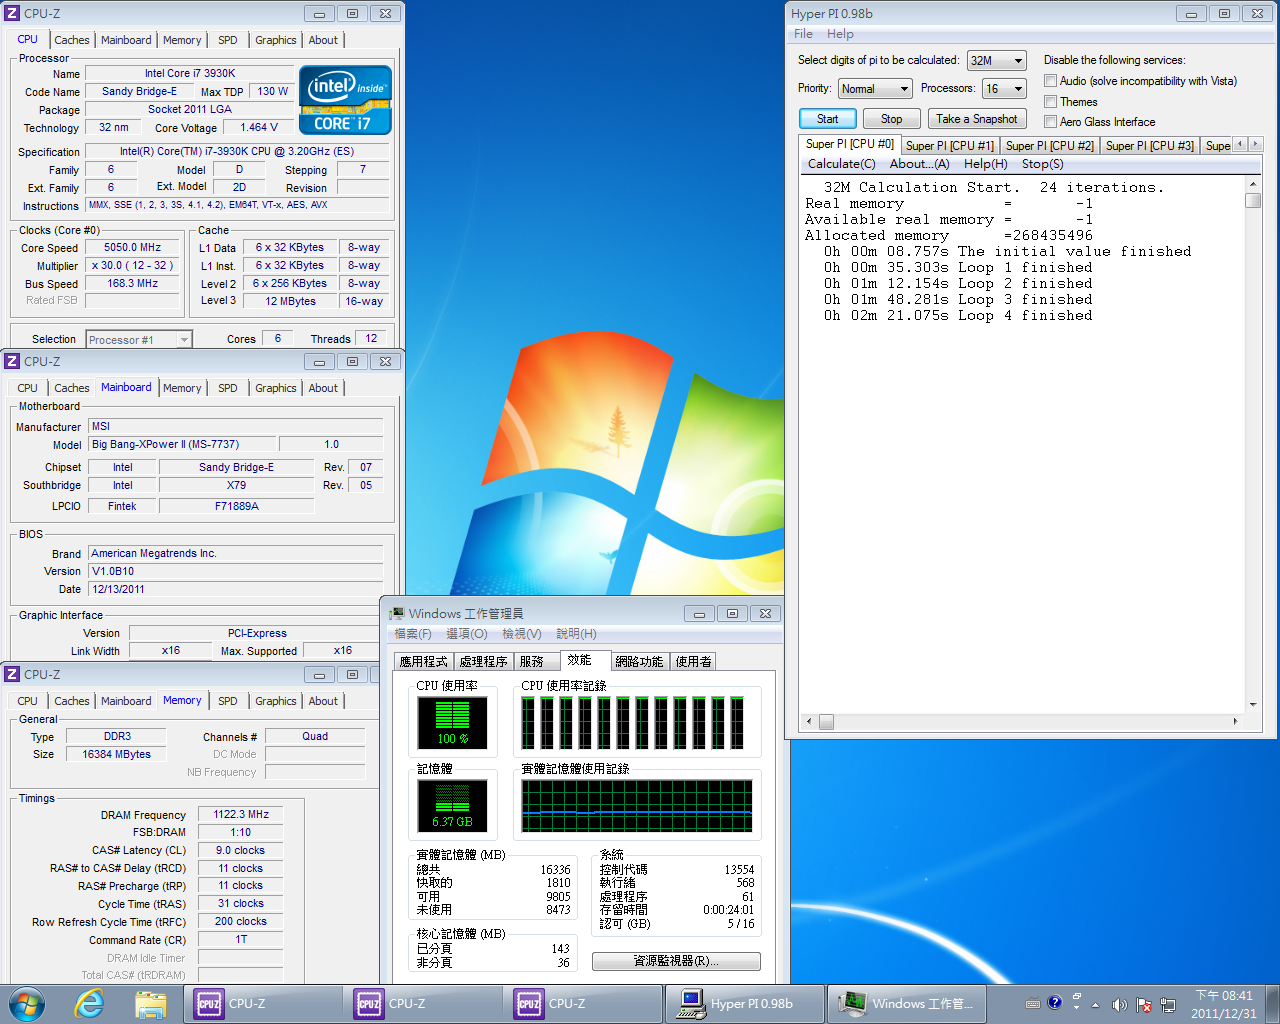Click the Show Desktop strip at the taskbar end
The height and width of the screenshot is (1024, 1280).
pos(1272,1003)
